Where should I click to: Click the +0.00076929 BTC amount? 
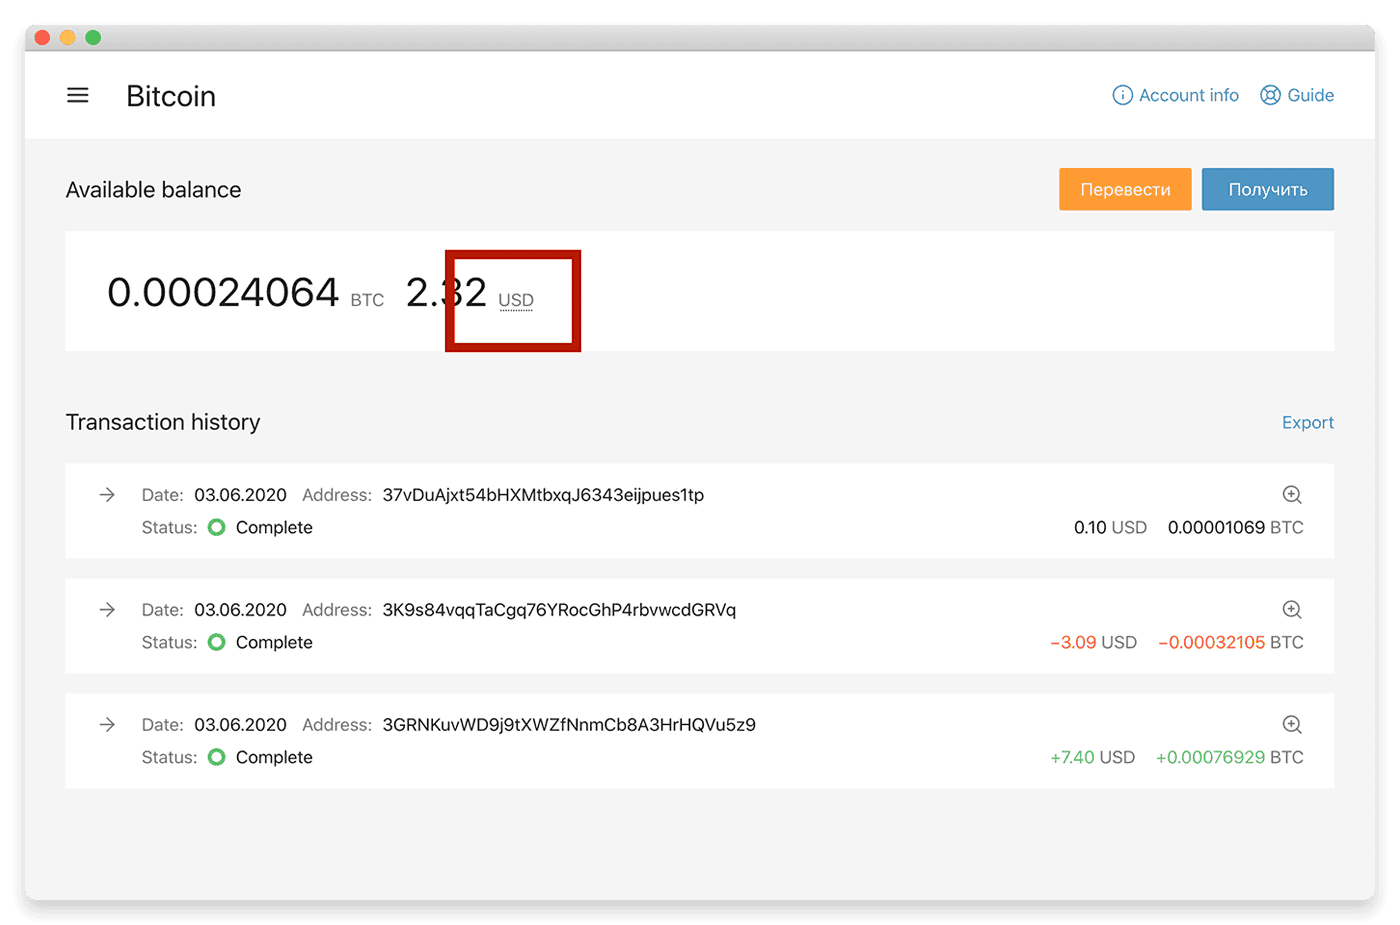[1230, 757]
